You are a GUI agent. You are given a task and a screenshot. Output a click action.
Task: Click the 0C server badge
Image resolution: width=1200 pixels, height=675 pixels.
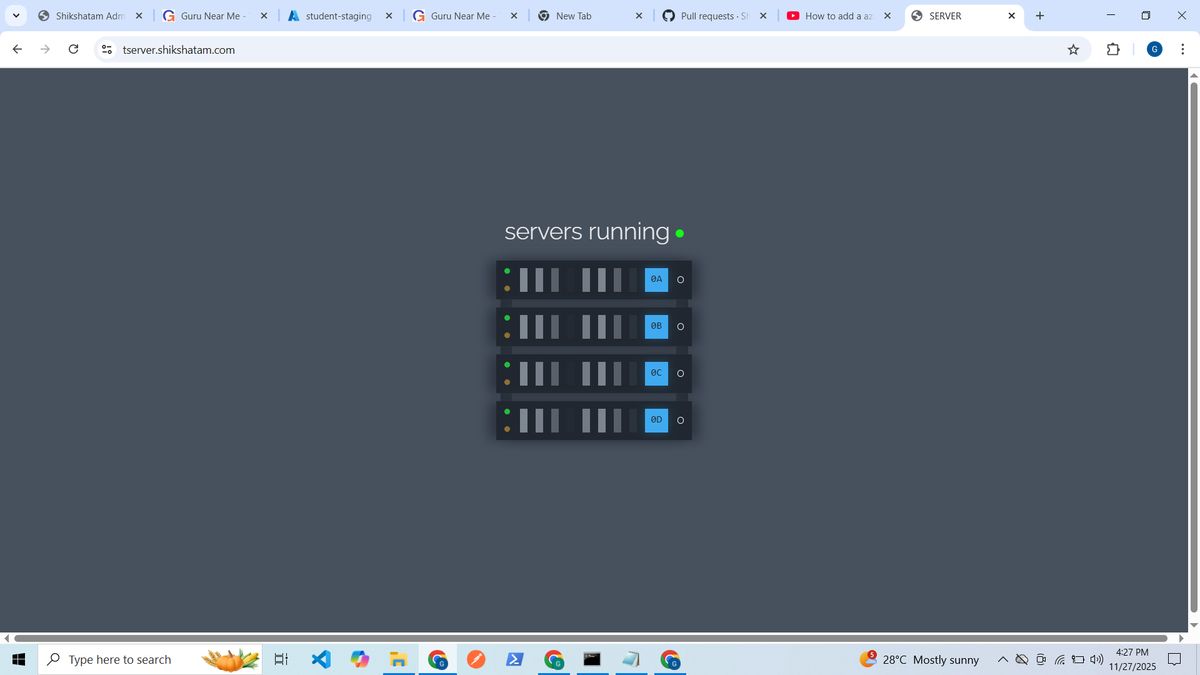(x=655, y=372)
